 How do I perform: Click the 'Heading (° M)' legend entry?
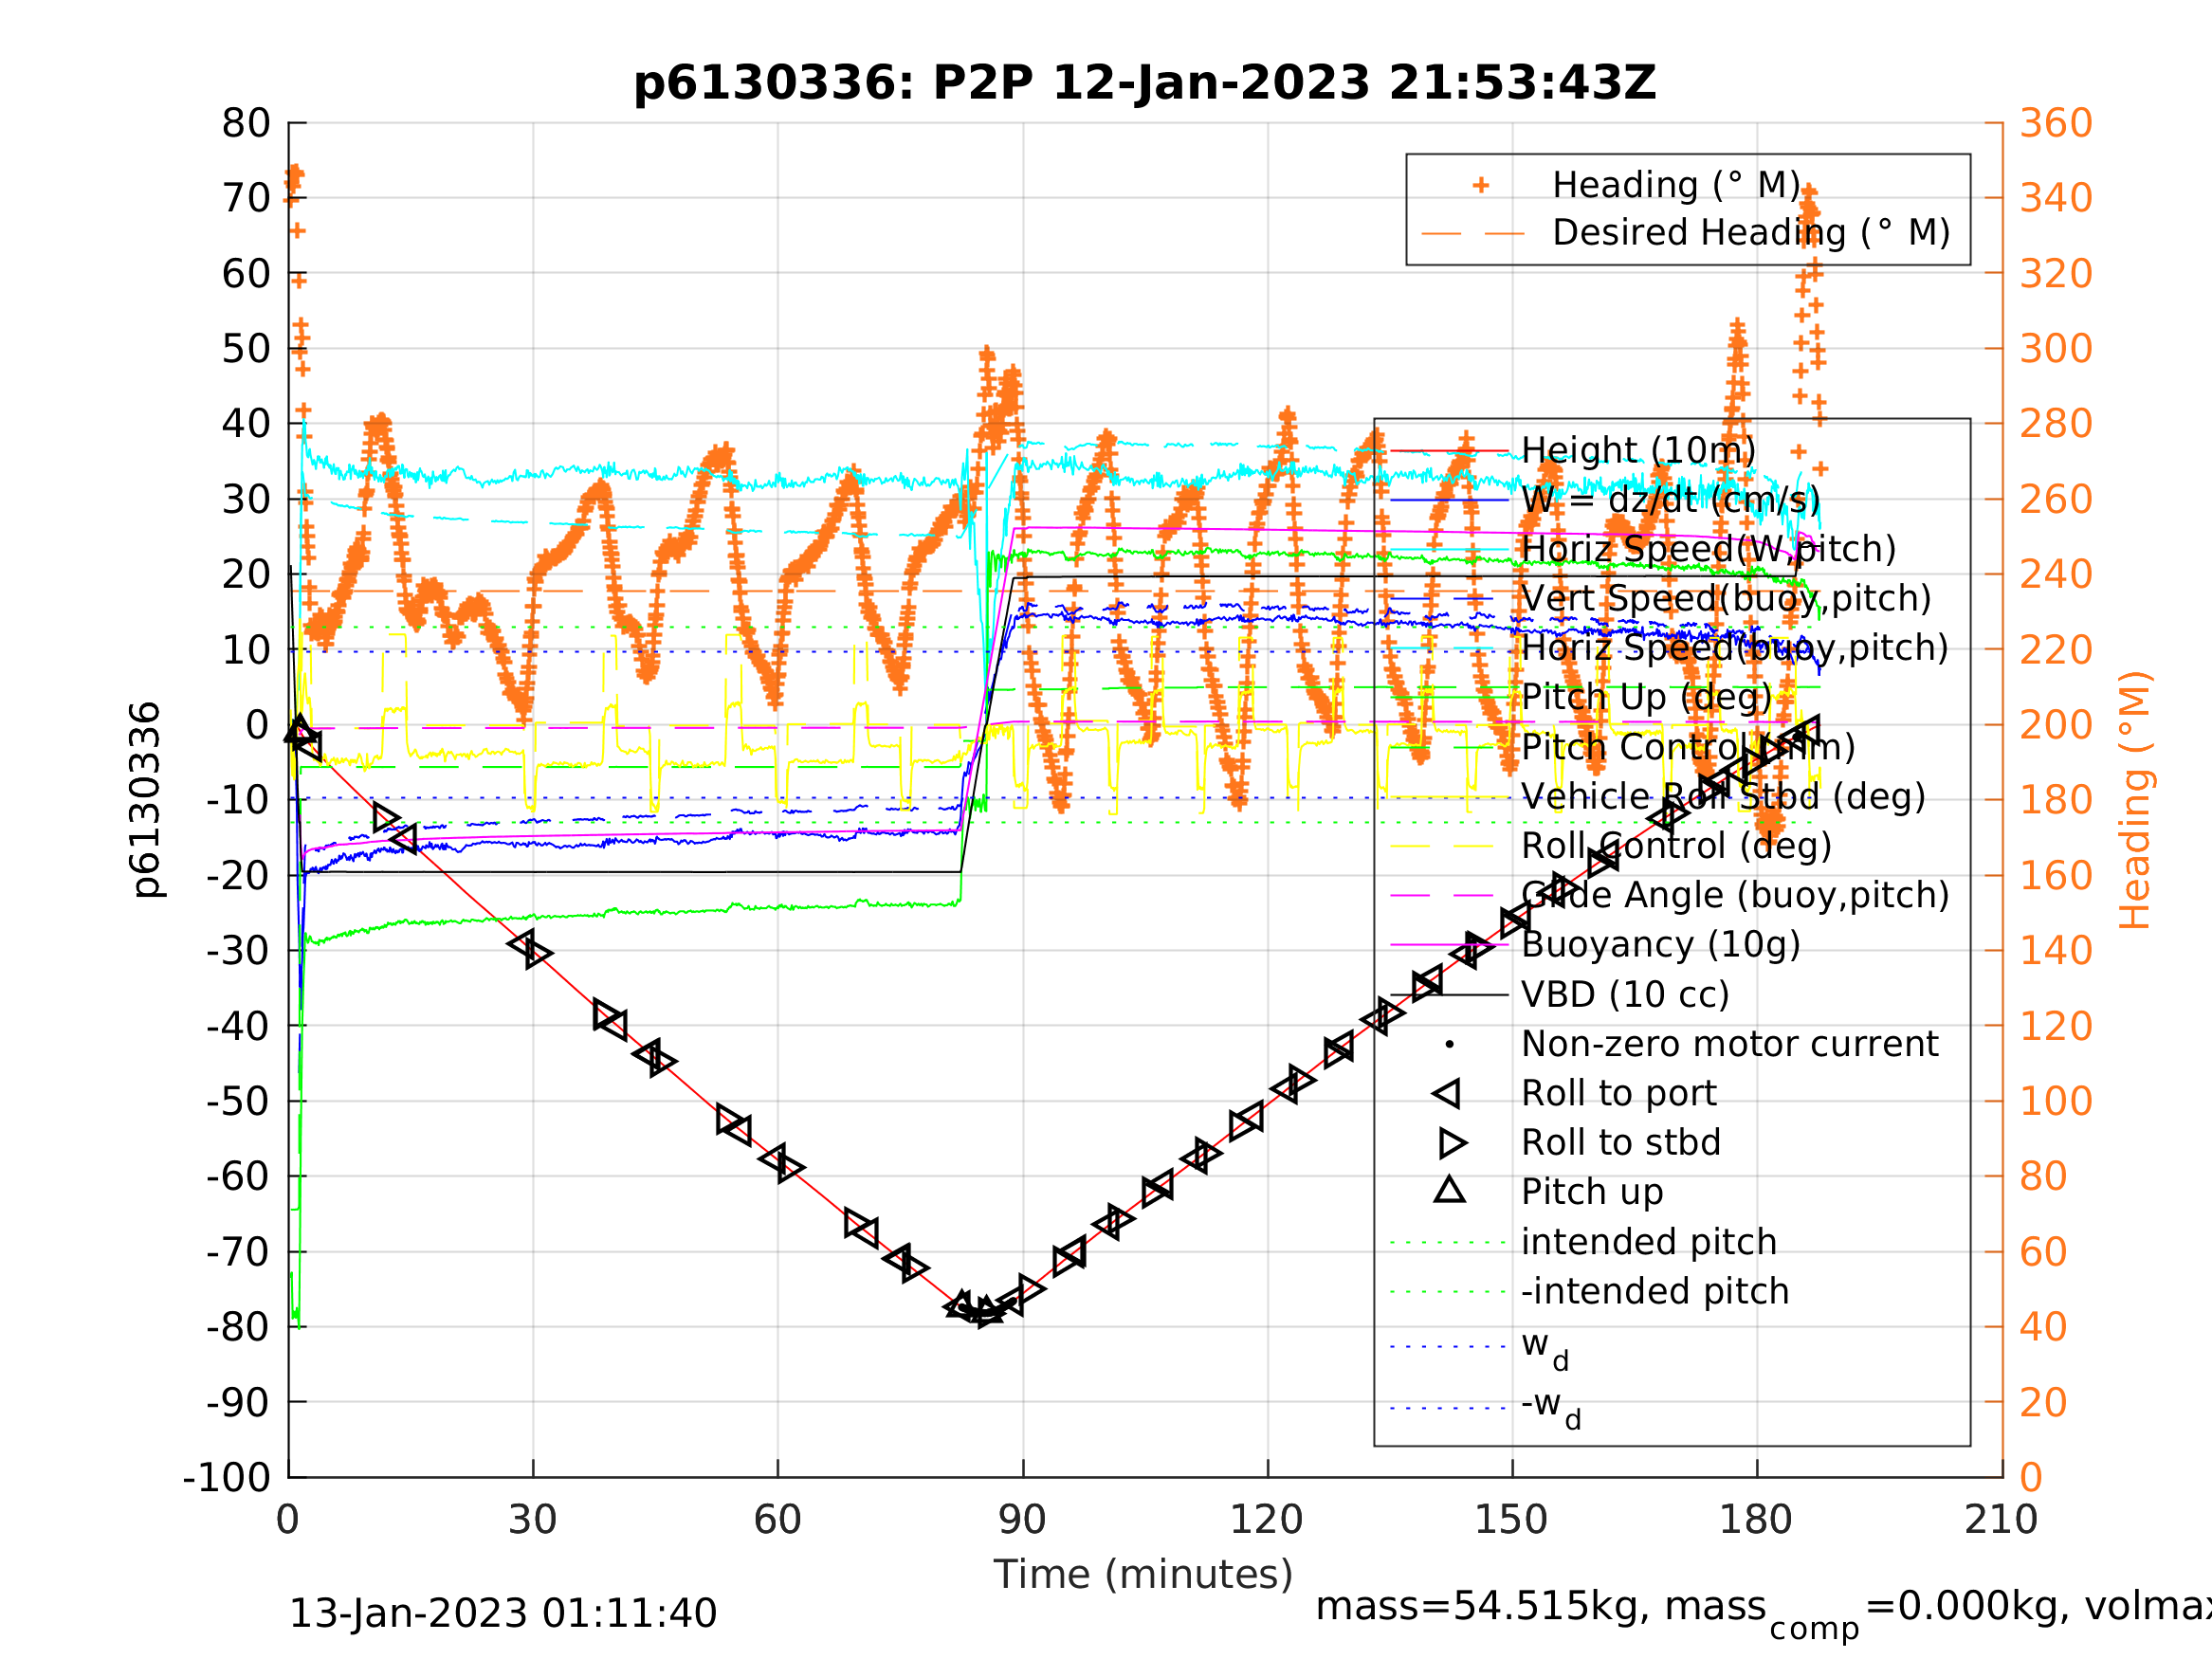tap(1676, 185)
